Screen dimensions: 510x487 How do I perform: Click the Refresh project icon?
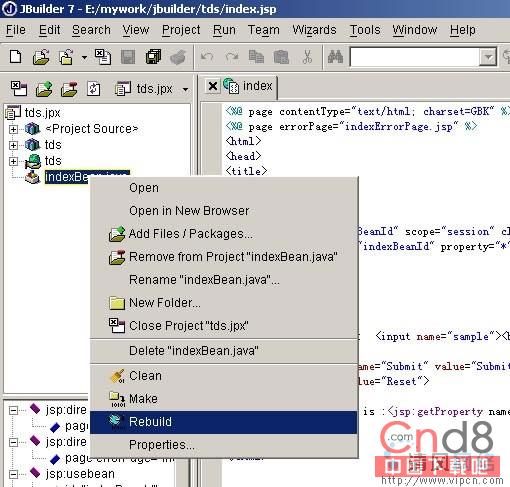point(94,89)
